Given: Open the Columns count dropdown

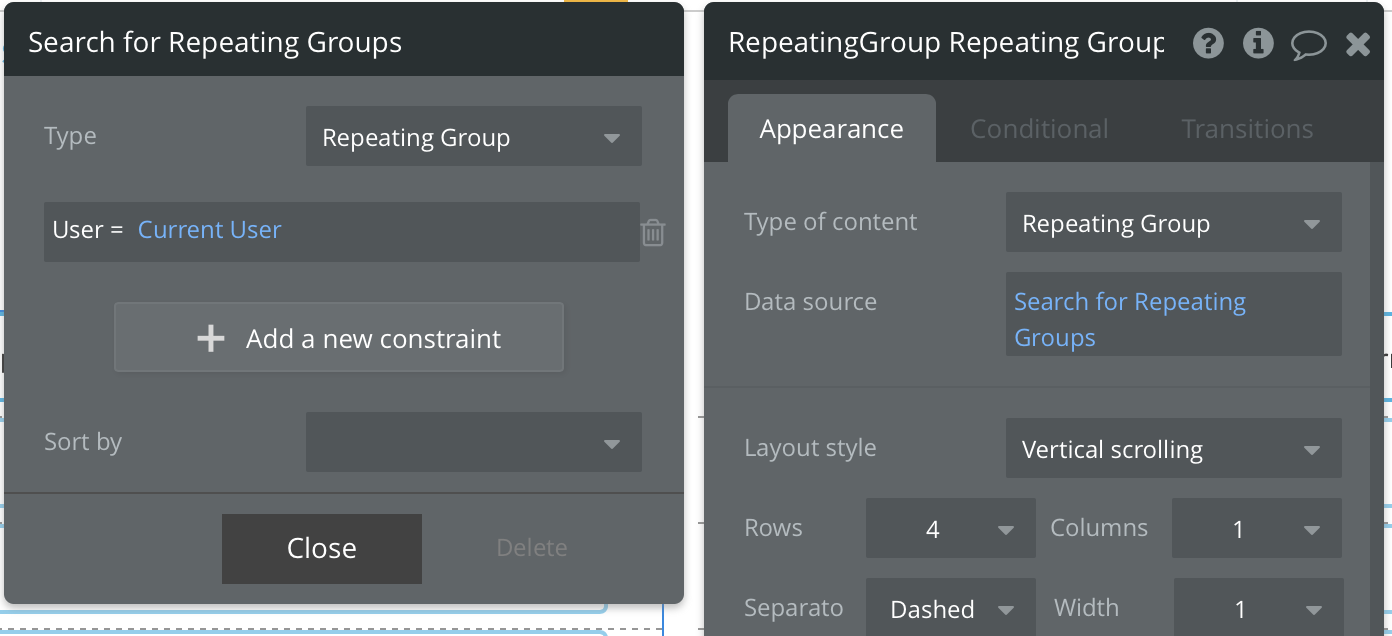Looking at the screenshot, I should [x=1256, y=529].
